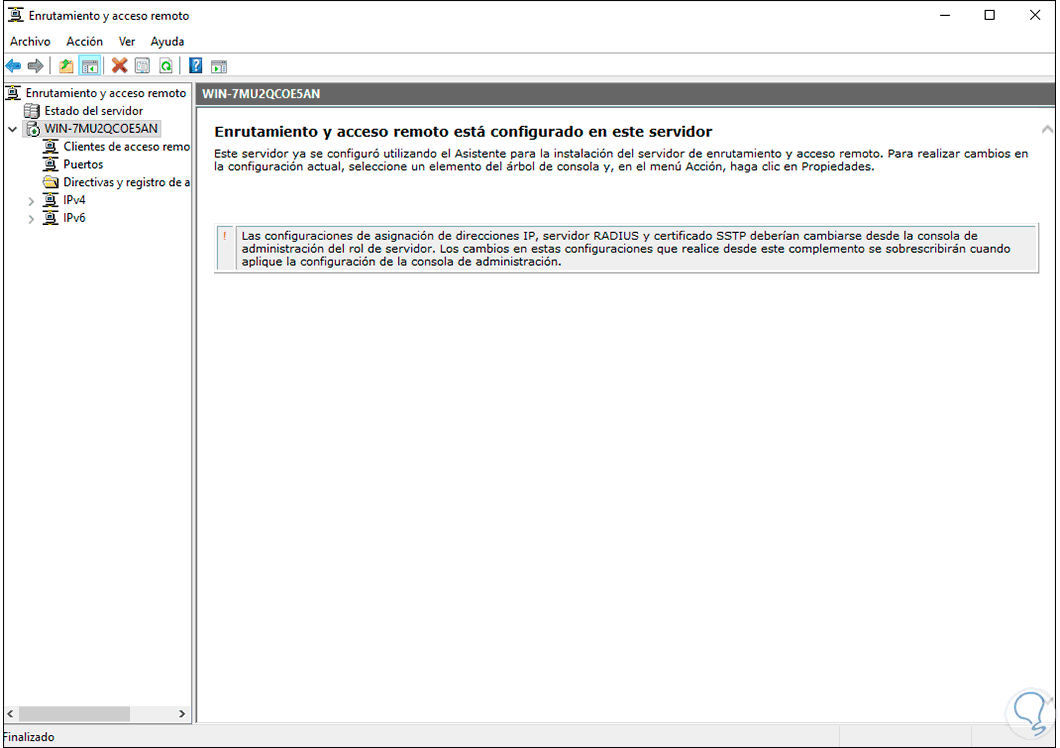Click the Enrutamiento y acceso remoto root icon
The width and height of the screenshot is (1060, 748).
click(14, 93)
